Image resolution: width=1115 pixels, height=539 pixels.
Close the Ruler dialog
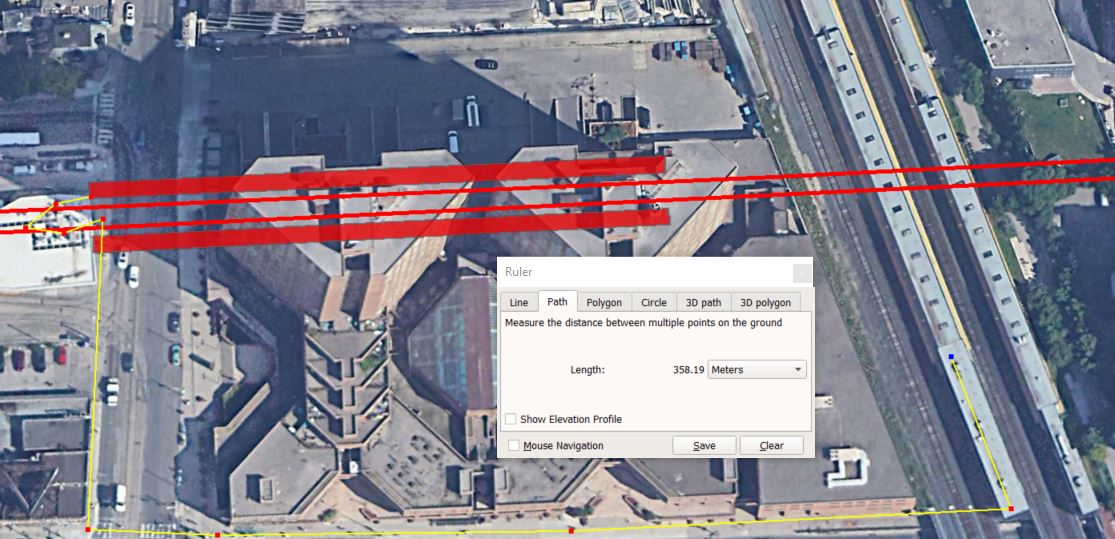801,272
